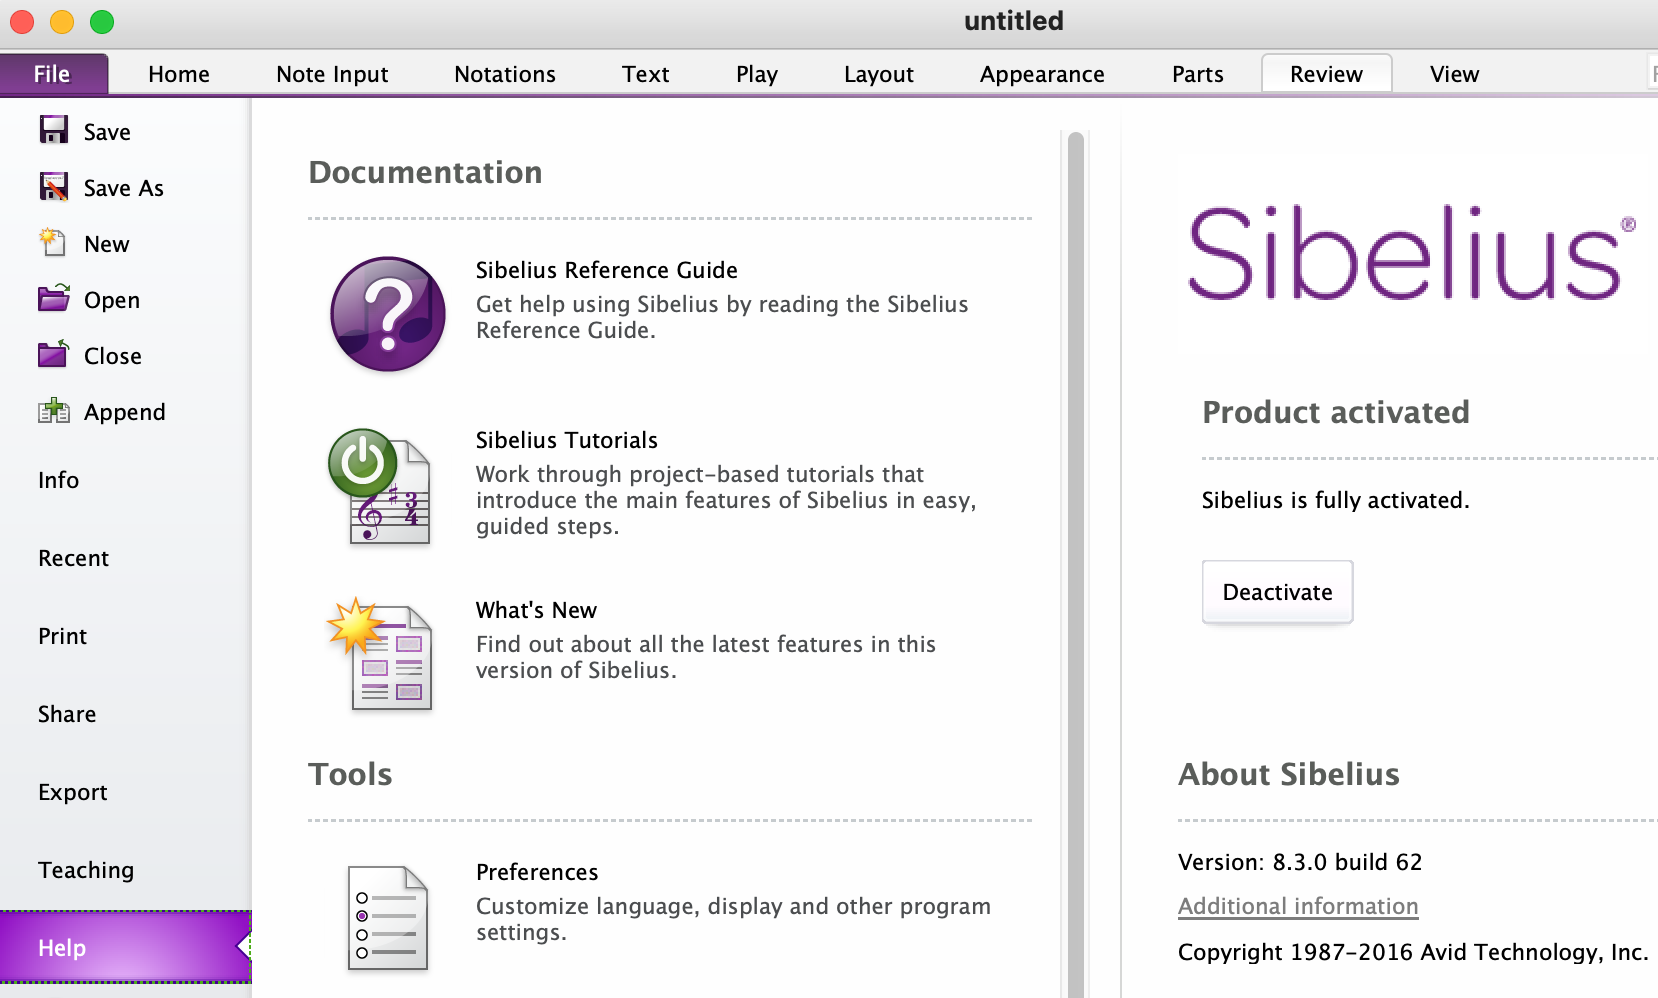Click the Preferences title text
The width and height of the screenshot is (1658, 998).
point(537,872)
